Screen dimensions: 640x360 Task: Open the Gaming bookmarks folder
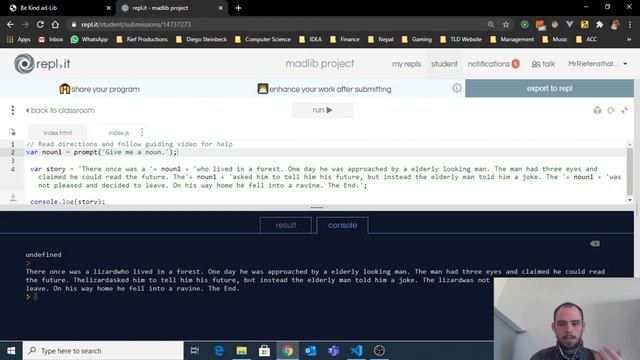point(417,39)
